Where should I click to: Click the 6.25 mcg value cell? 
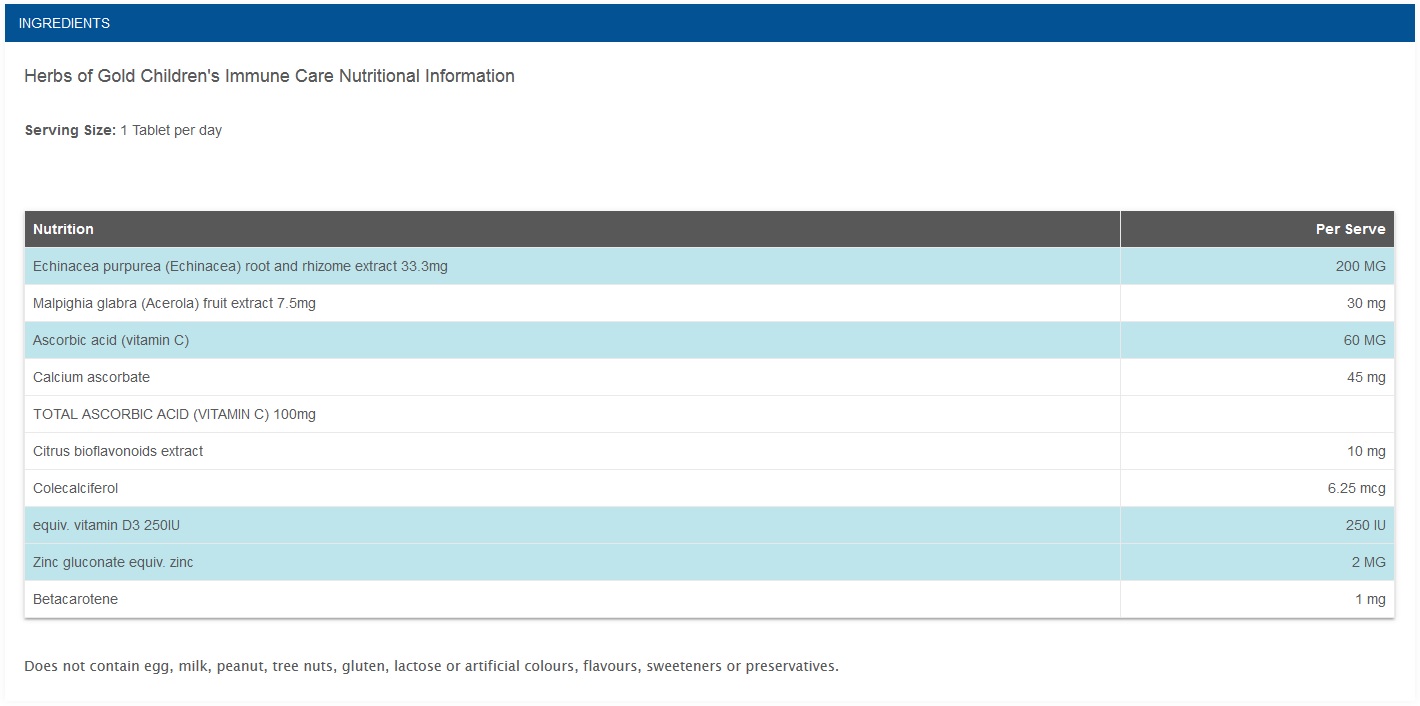click(1257, 488)
